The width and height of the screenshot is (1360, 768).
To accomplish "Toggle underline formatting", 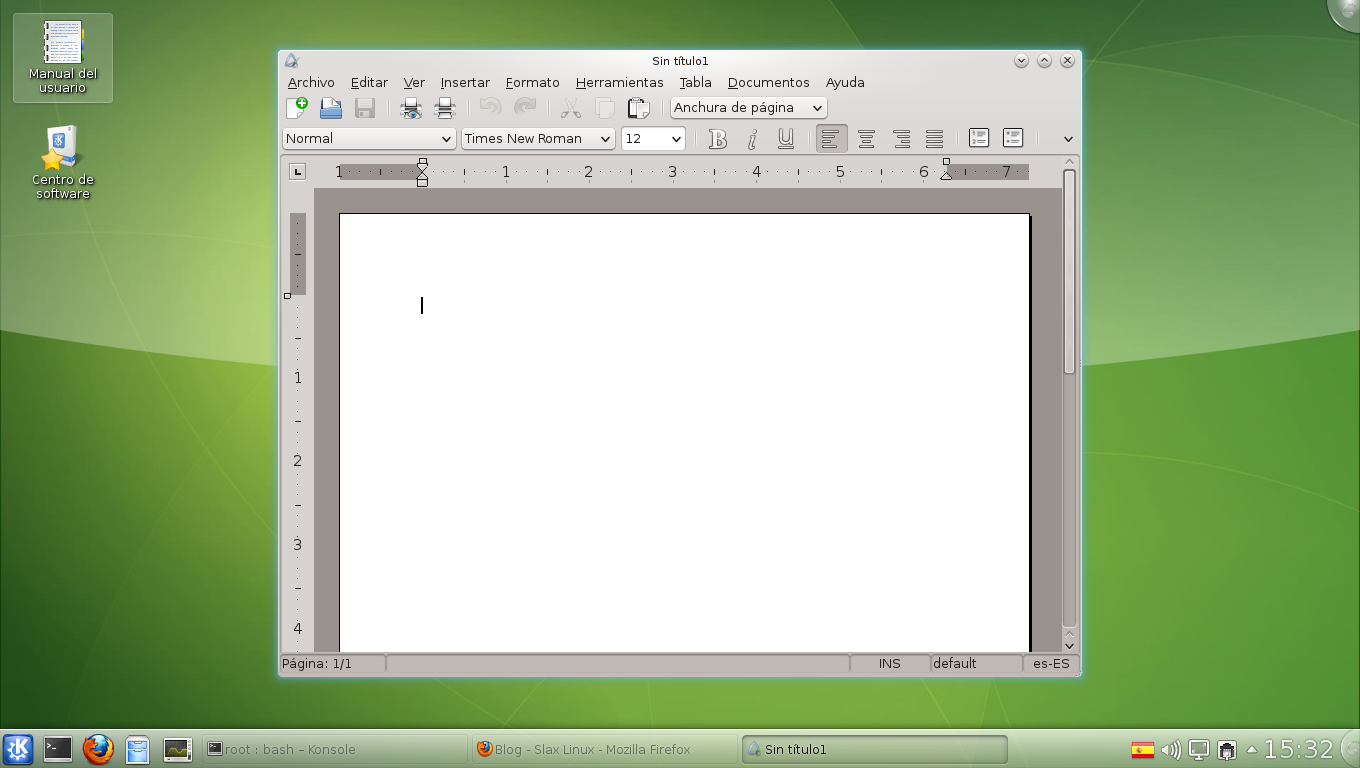I will point(786,139).
